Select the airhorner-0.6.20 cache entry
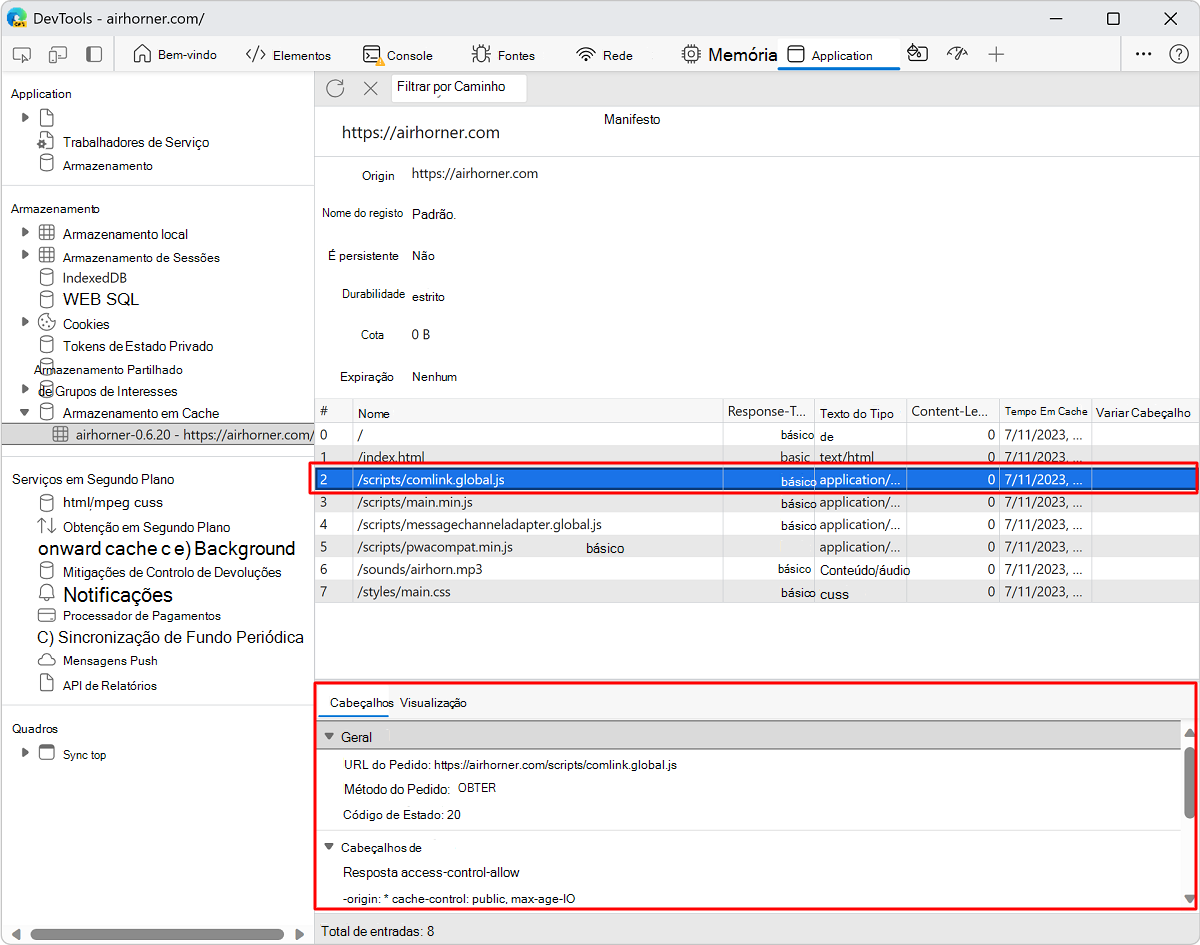 158,434
